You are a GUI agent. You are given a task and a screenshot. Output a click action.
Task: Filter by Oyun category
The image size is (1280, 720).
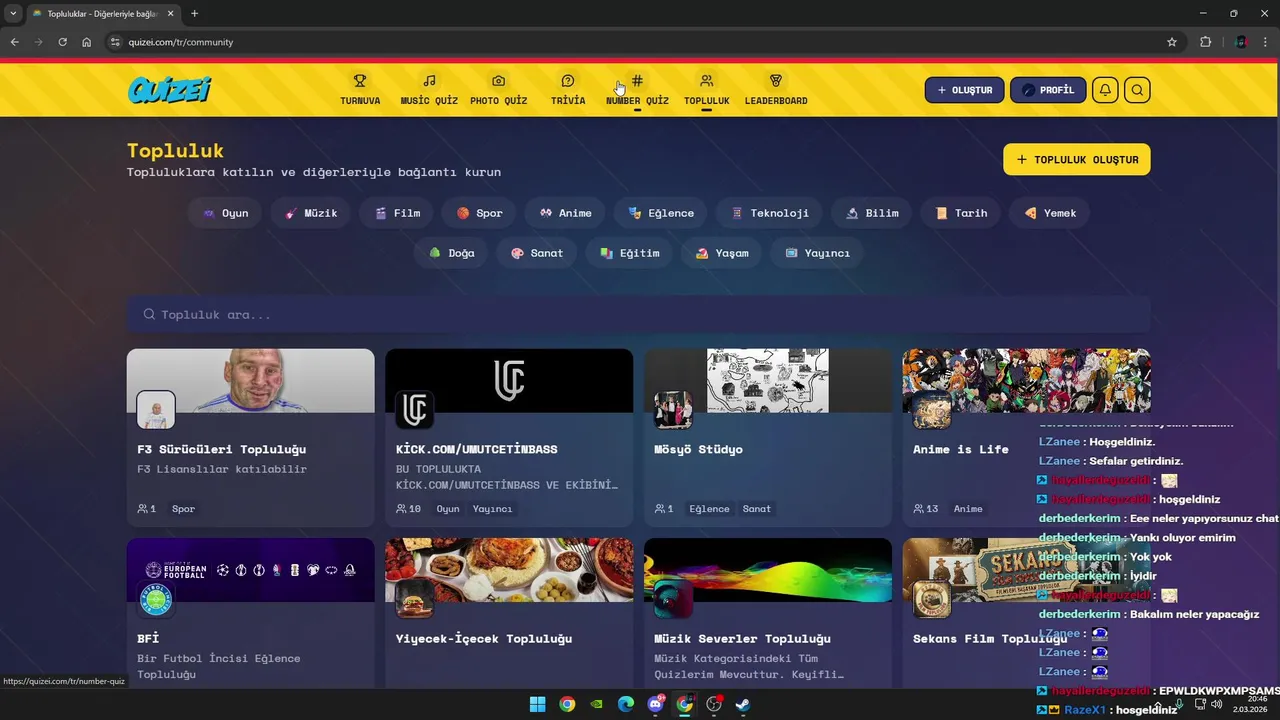[225, 213]
